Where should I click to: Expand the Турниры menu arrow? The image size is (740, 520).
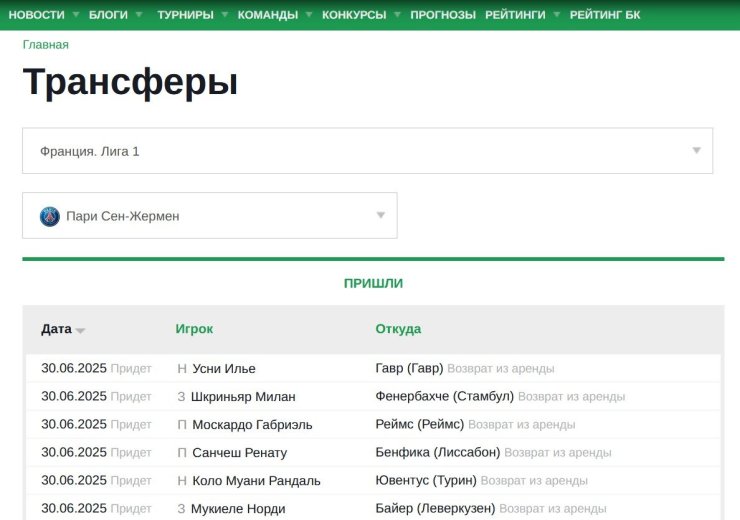pyautogui.click(x=224, y=15)
